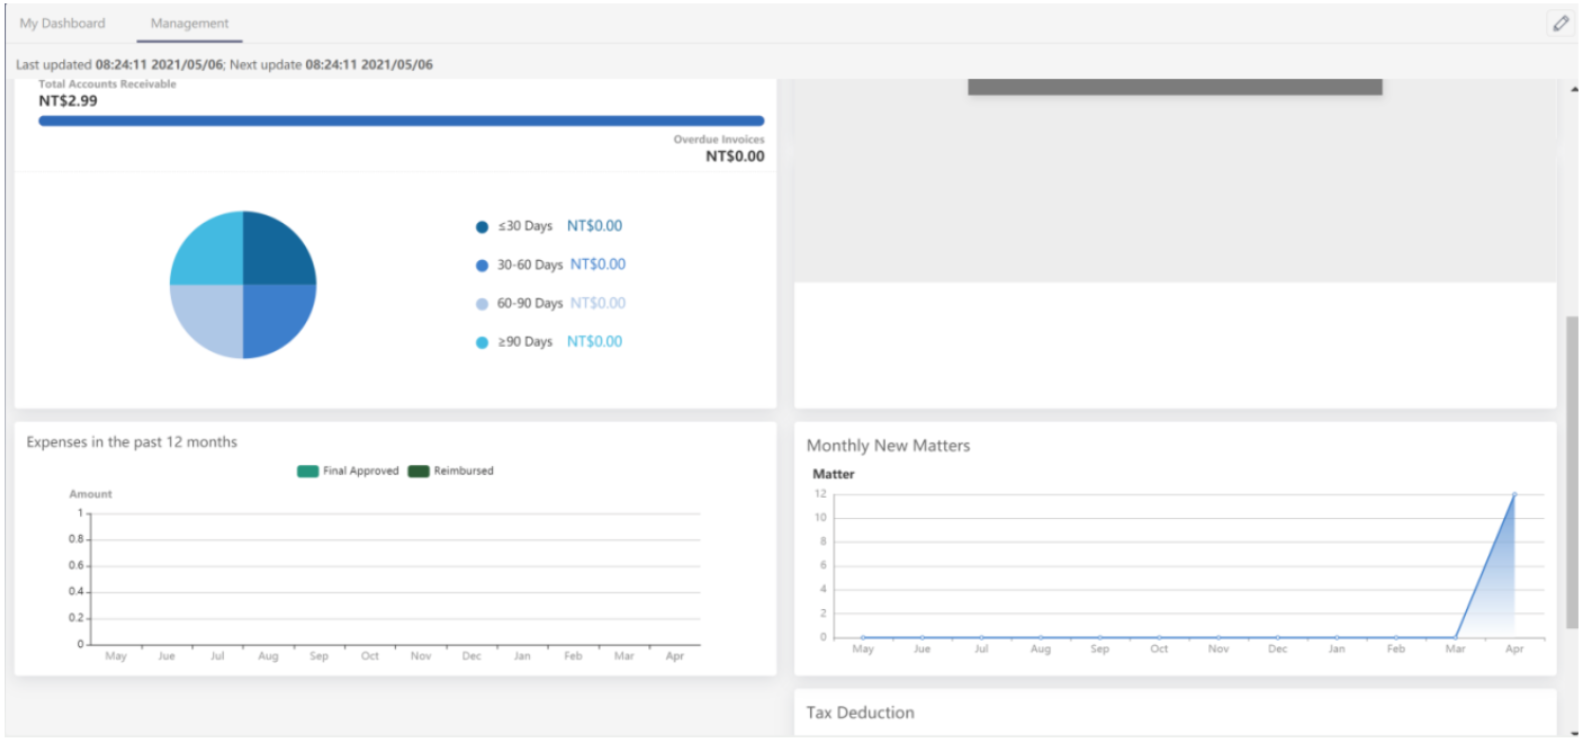Click the vertical scrollbar thumb

[x=1572, y=470]
